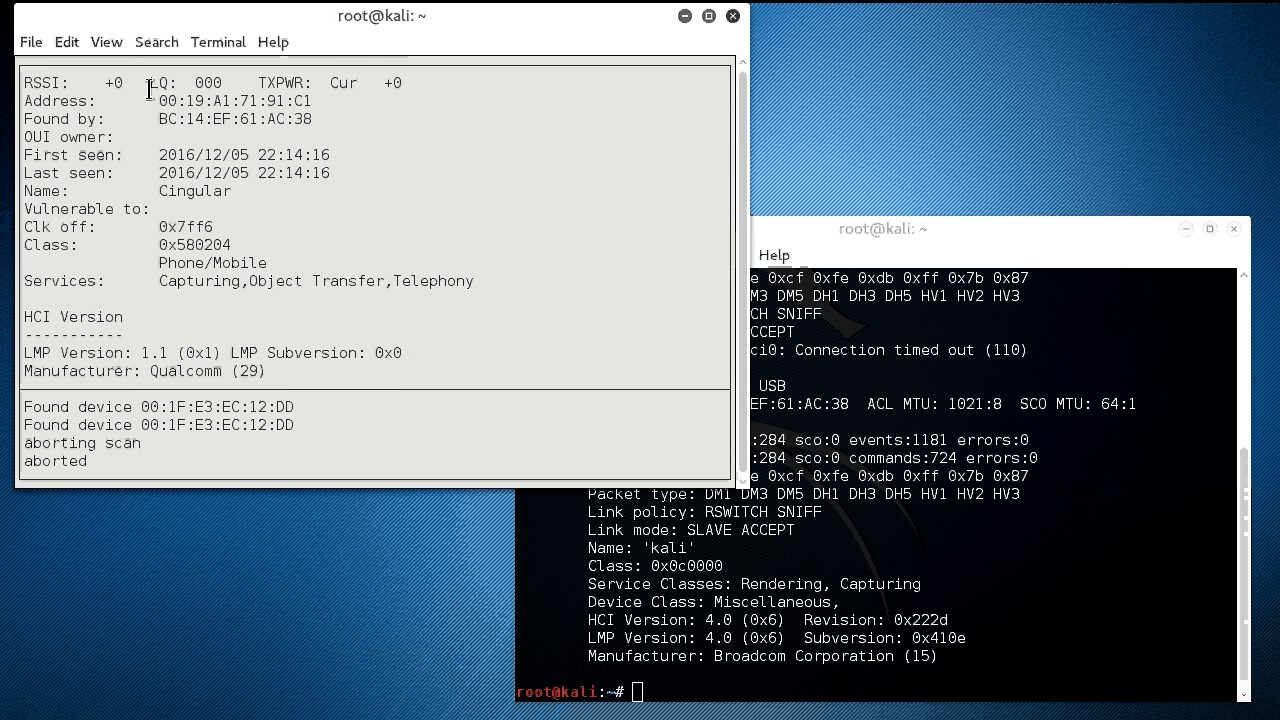Screen dimensions: 1280x720
Task: Click the address 00:19:A1:71:91:C1
Action: coord(235,101)
